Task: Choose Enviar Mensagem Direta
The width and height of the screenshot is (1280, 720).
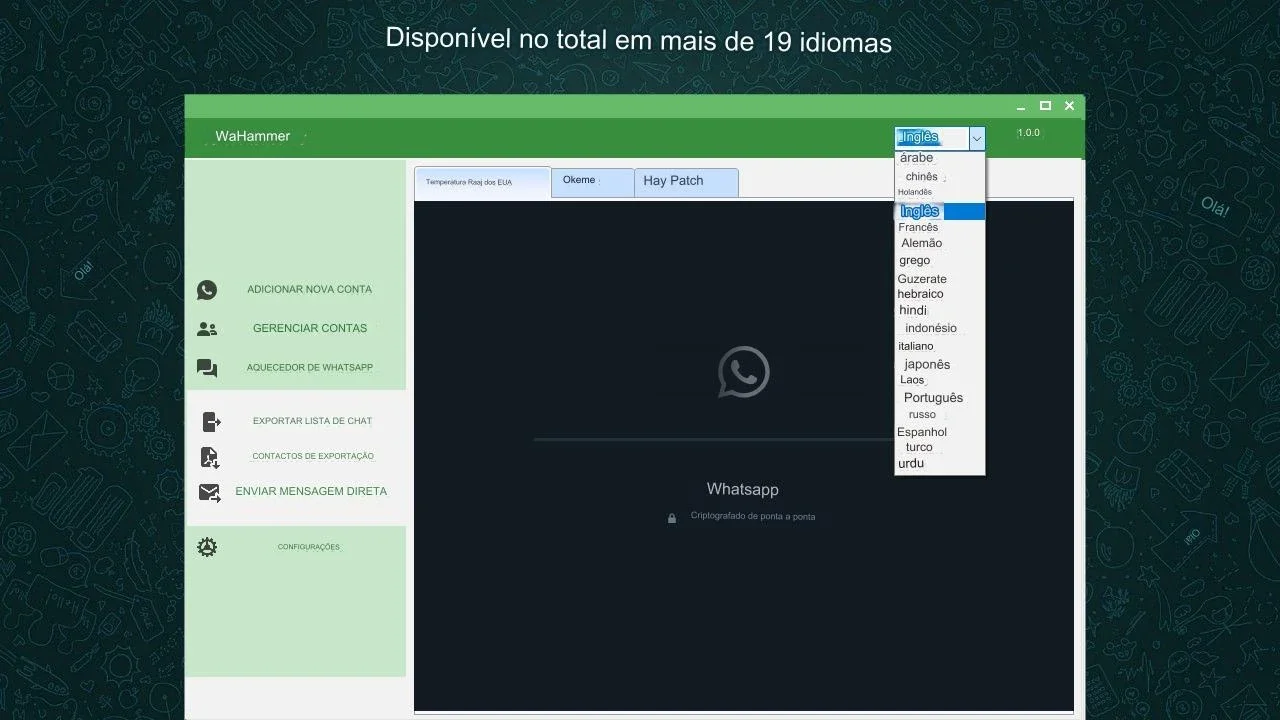Action: [x=311, y=491]
